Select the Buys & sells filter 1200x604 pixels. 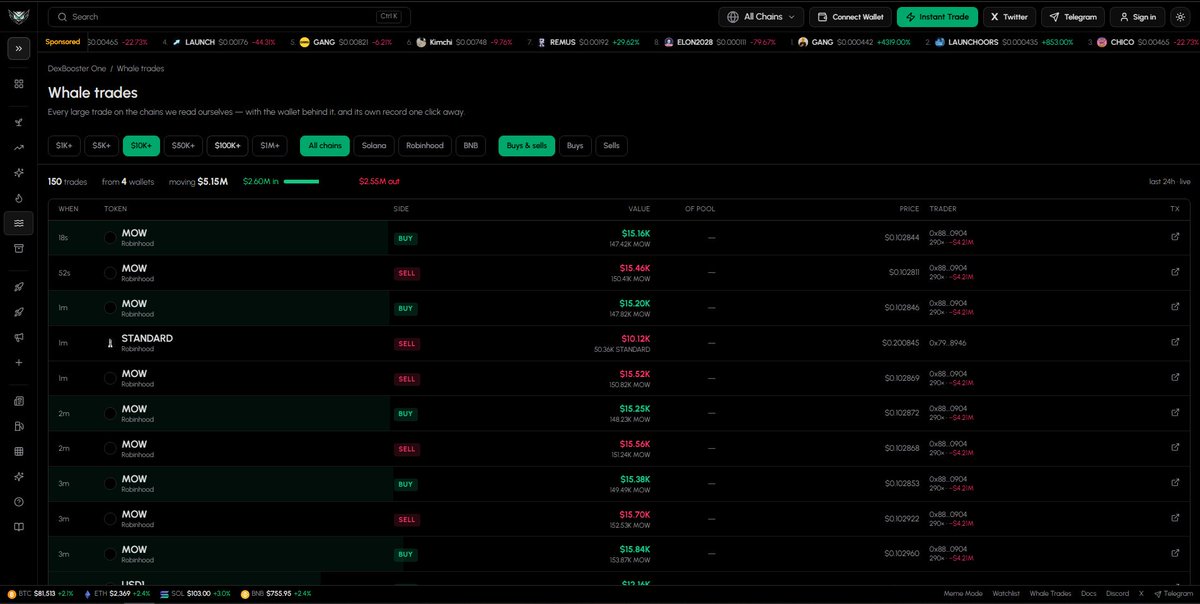527,146
